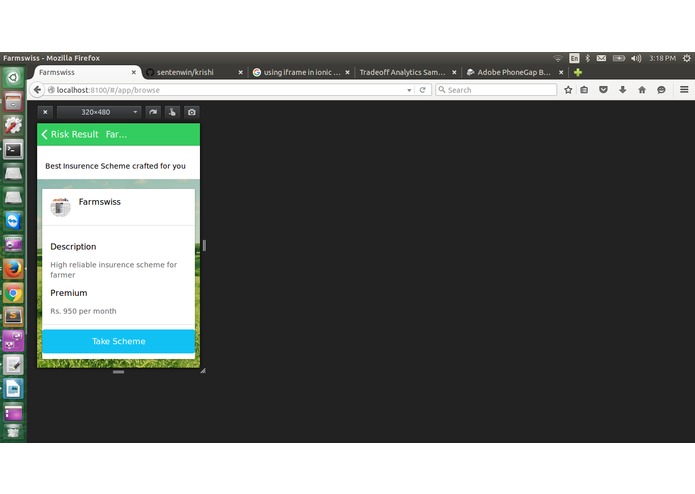Open the Tradeoff Analytics Sam... tab
This screenshot has width=695, height=494.
(x=402, y=72)
